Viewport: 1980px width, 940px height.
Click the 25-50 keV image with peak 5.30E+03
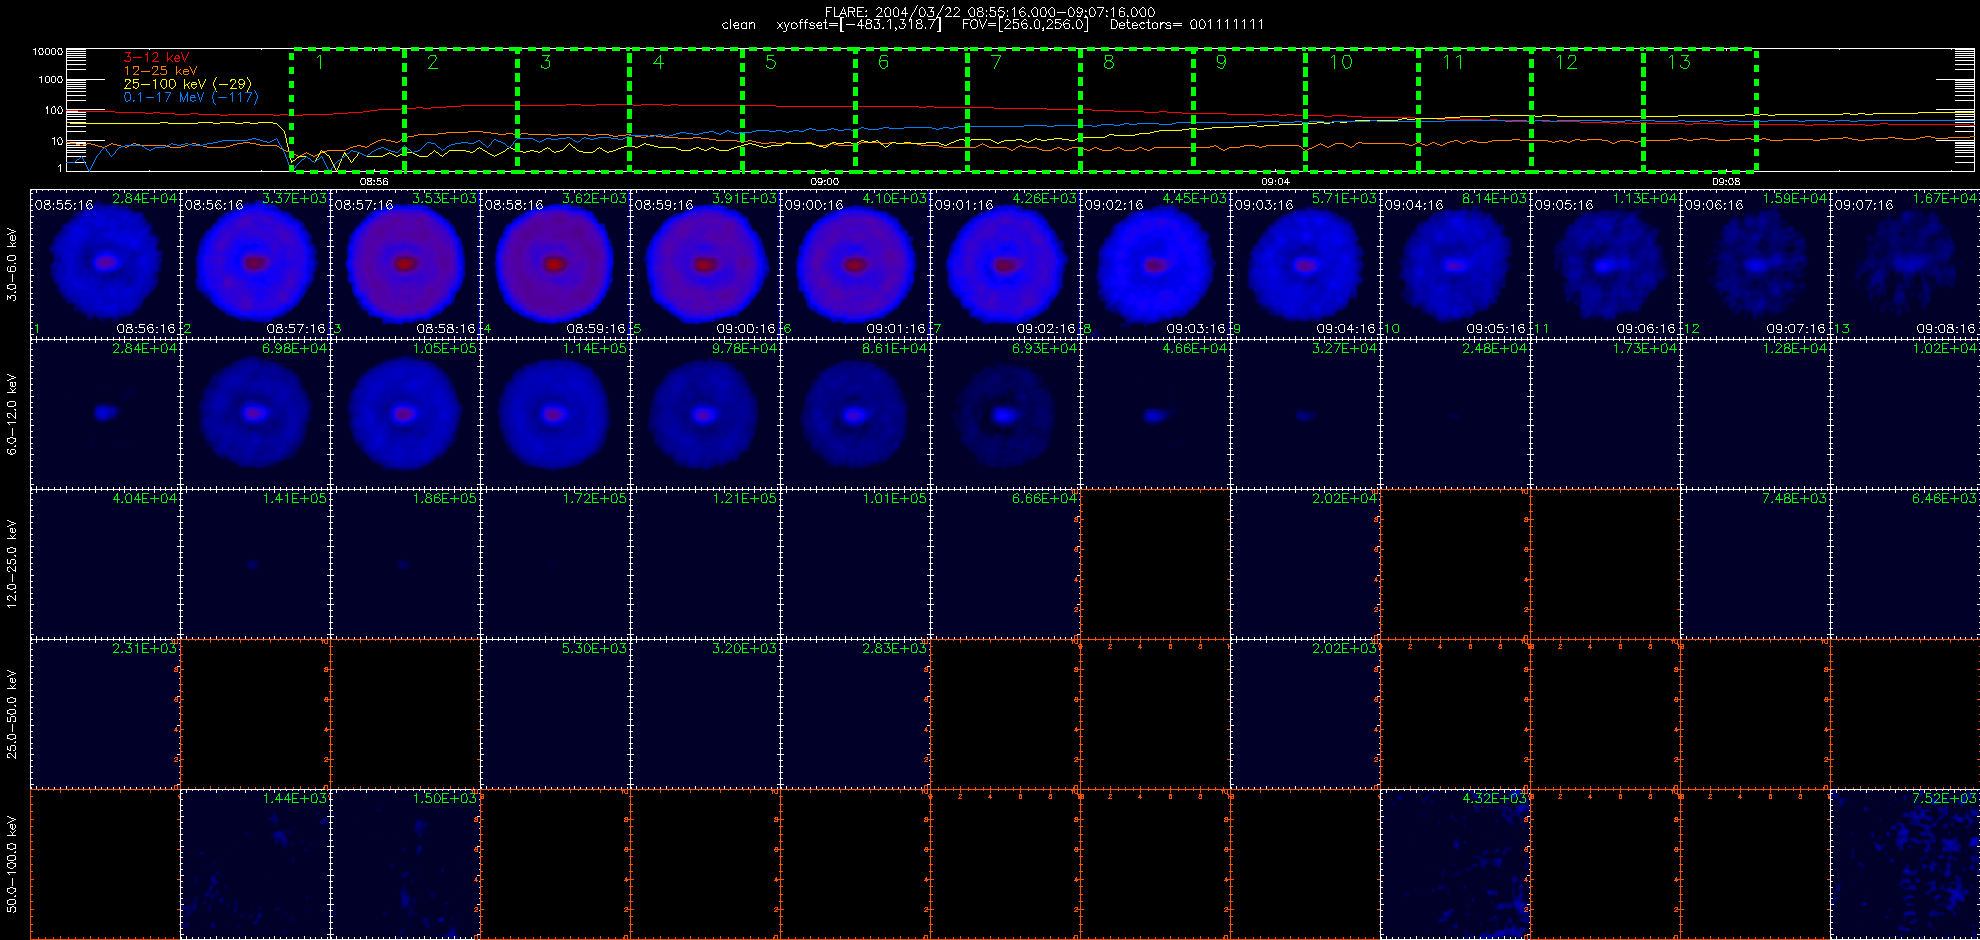point(555,714)
